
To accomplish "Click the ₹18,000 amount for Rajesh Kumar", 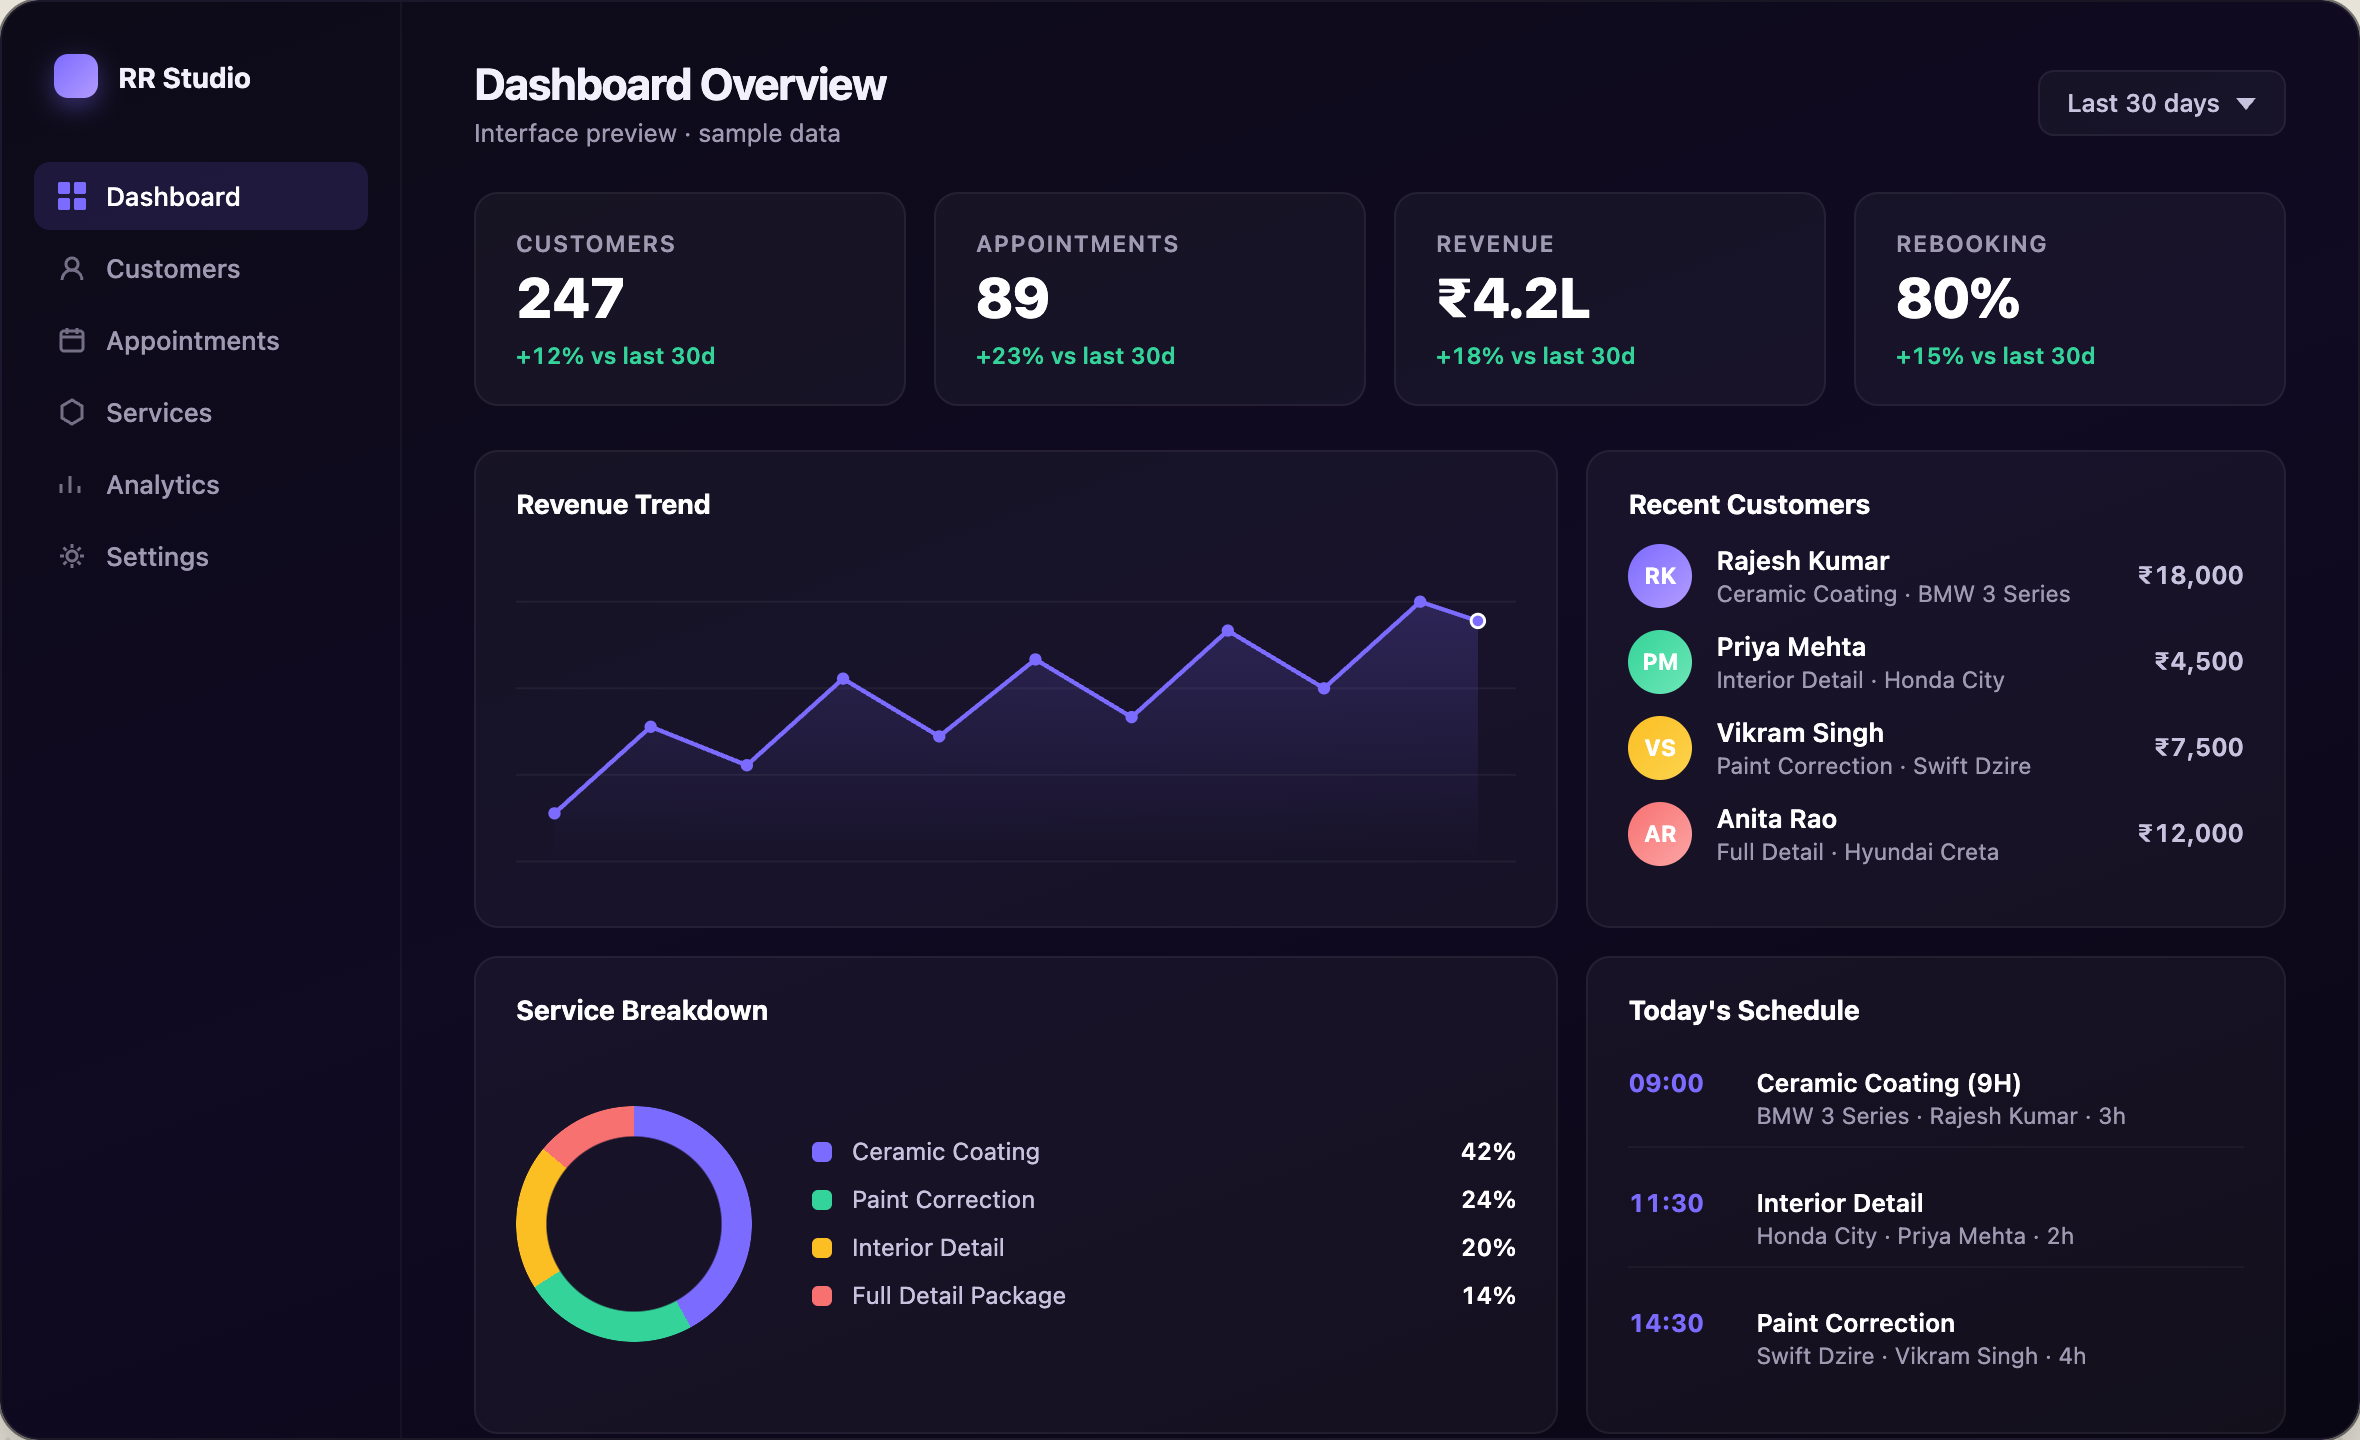I will point(2190,575).
